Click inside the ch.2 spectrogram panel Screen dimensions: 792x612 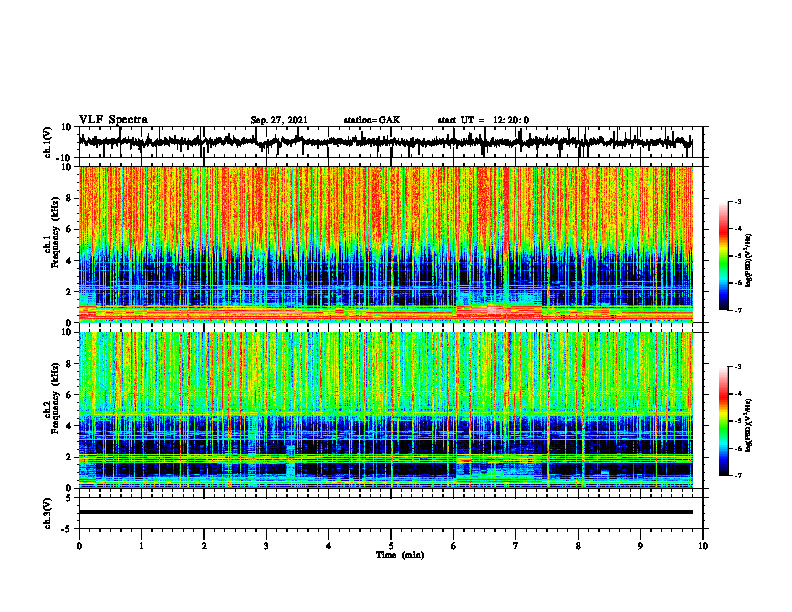[x=386, y=410]
